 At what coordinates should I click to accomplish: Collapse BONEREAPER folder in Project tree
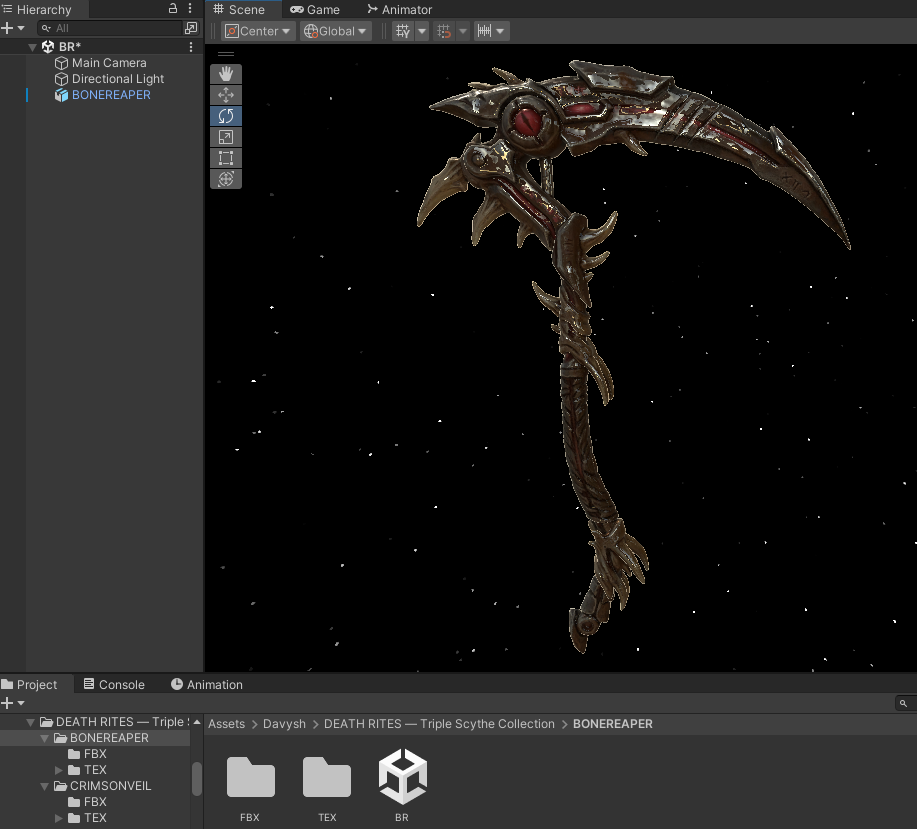pyautogui.click(x=44, y=738)
